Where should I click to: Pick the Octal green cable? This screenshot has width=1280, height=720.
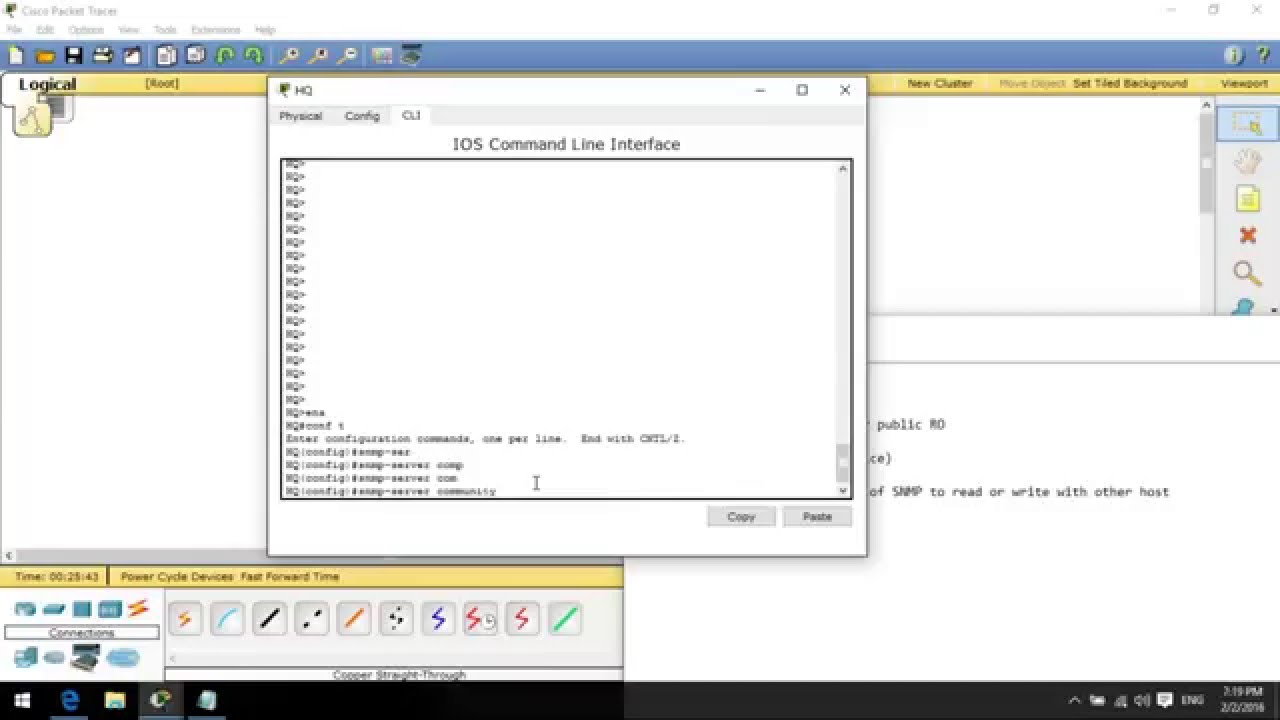point(565,619)
